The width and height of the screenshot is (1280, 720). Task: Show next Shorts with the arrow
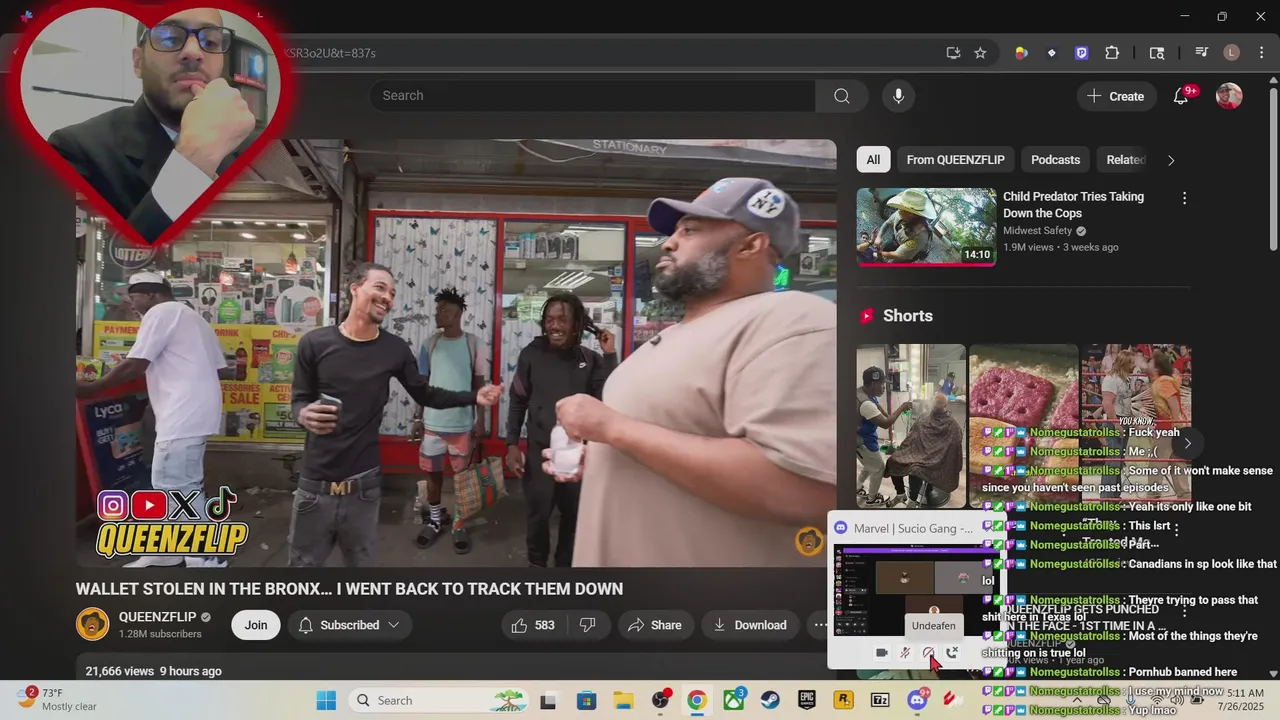(1187, 443)
